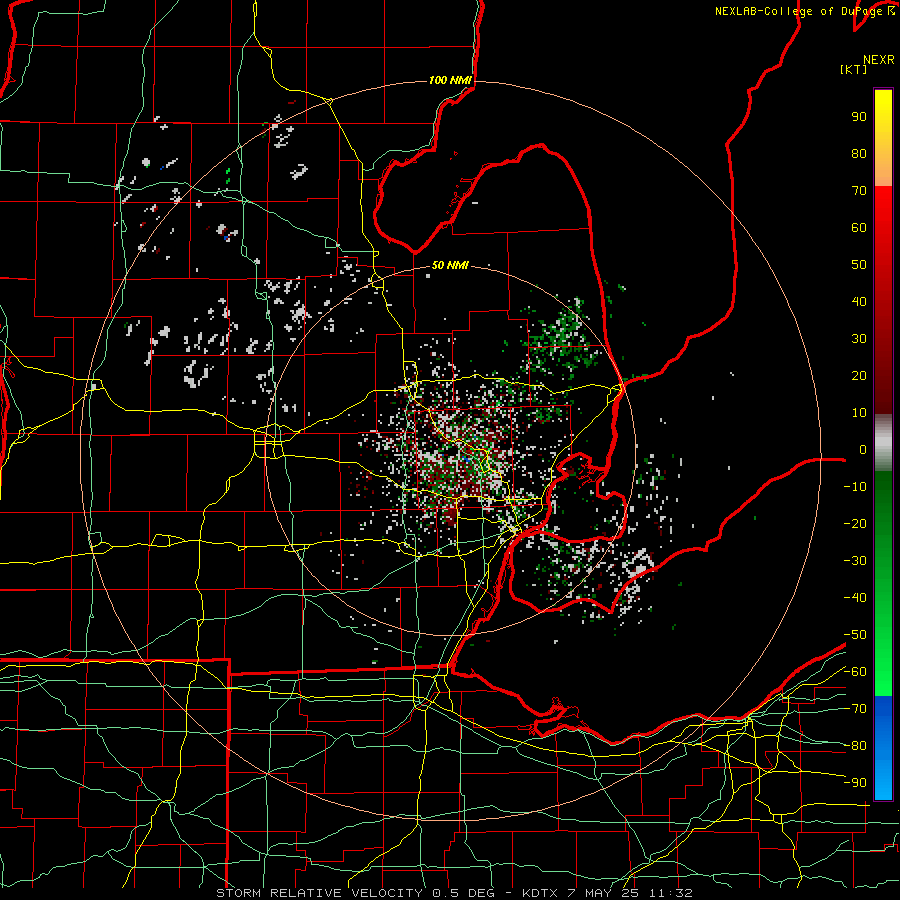The height and width of the screenshot is (900, 900).
Task: Click the -70 value on the velocity scale
Action: [855, 709]
